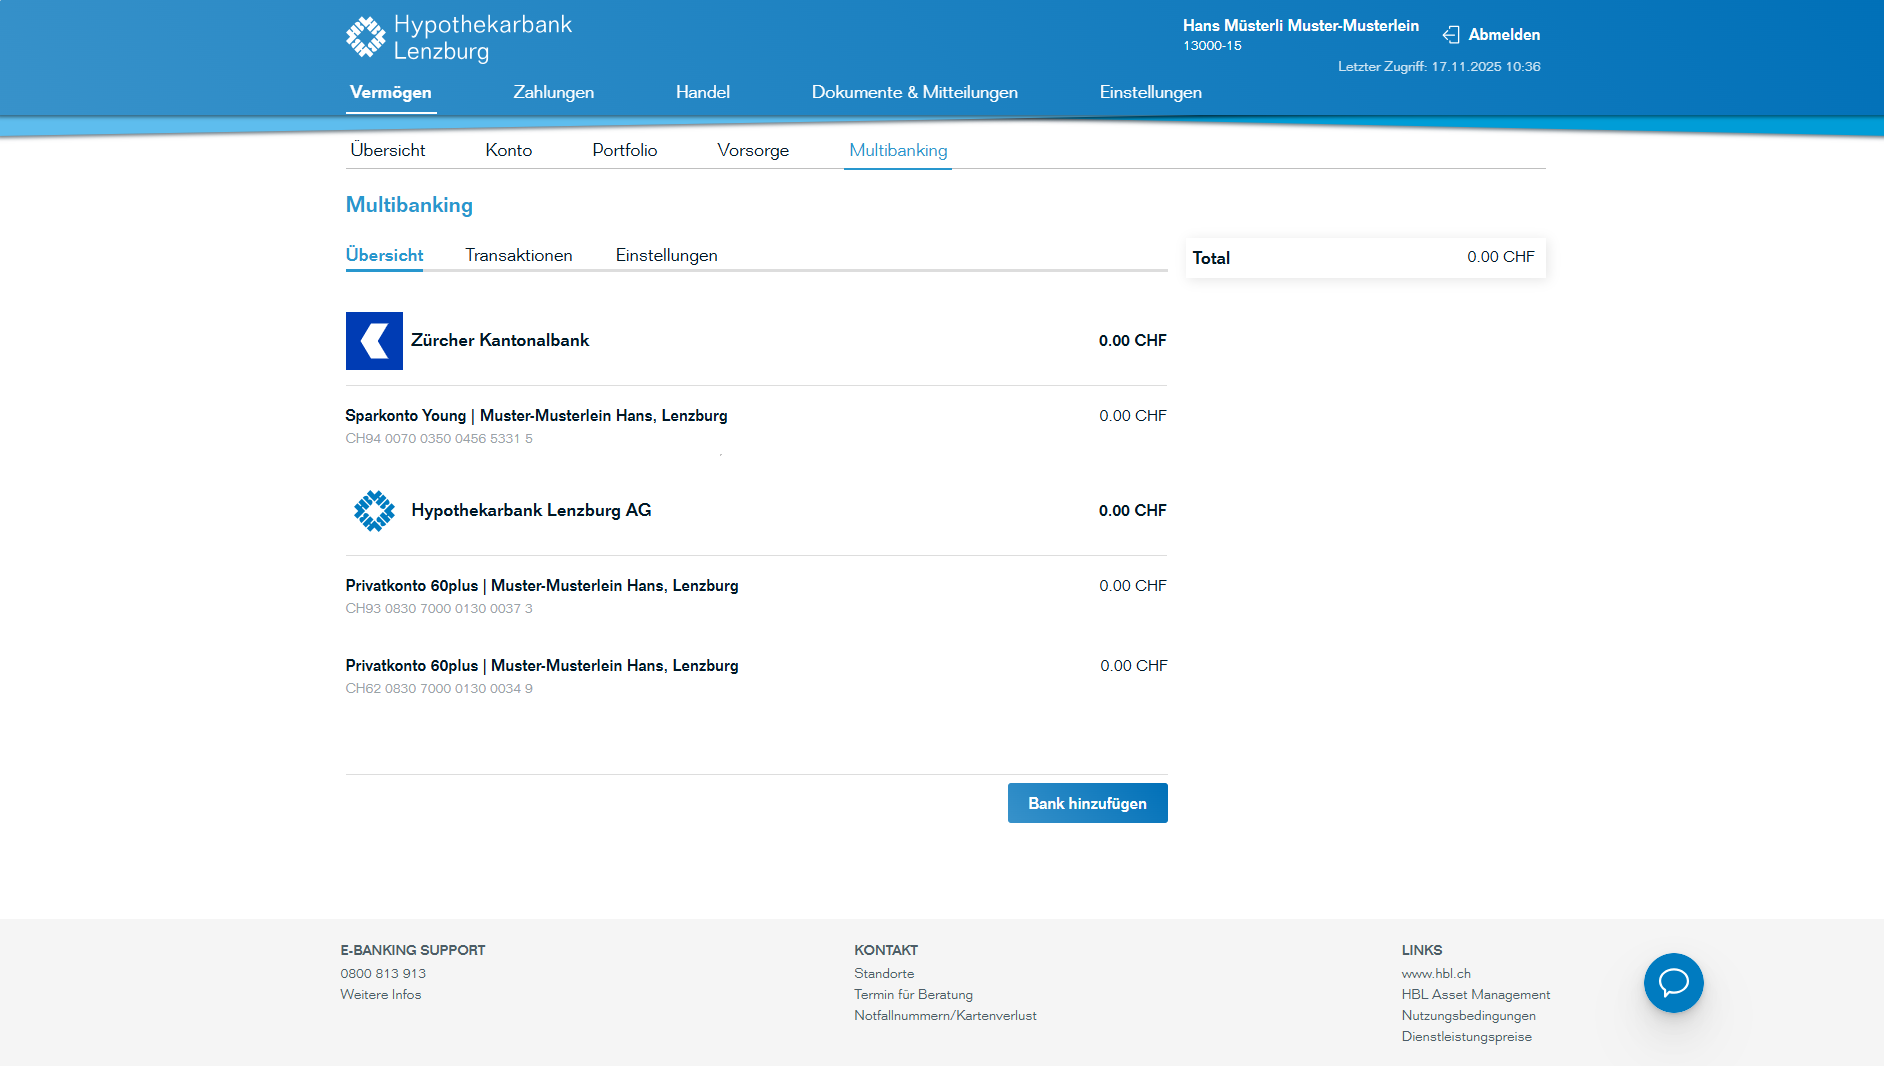Switch to the Konto tab

(508, 150)
